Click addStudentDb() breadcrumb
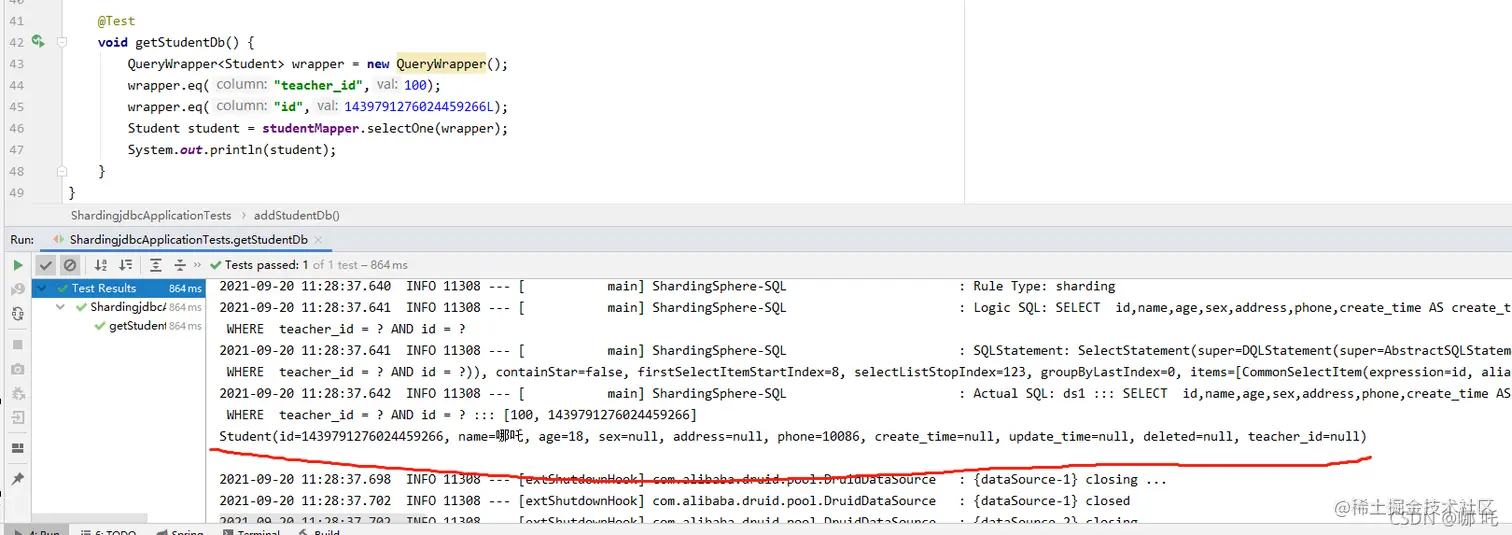 tap(297, 215)
